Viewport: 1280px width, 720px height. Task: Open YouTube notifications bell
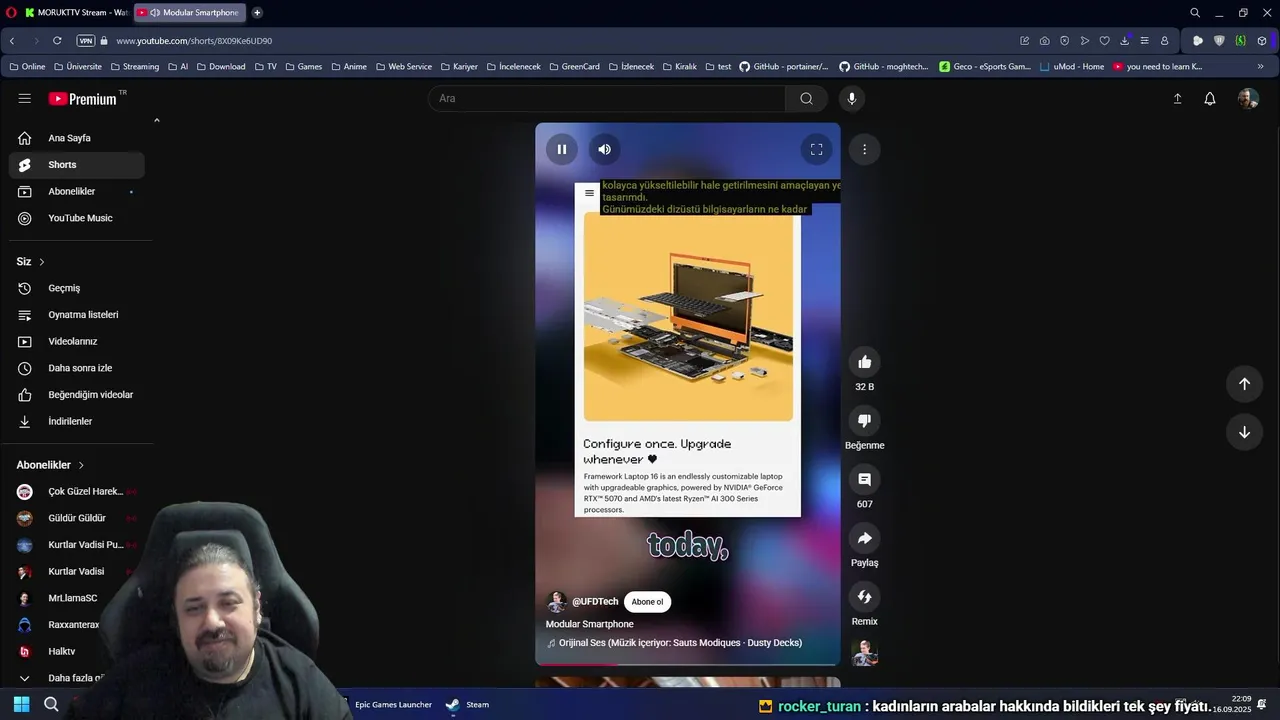(1210, 99)
